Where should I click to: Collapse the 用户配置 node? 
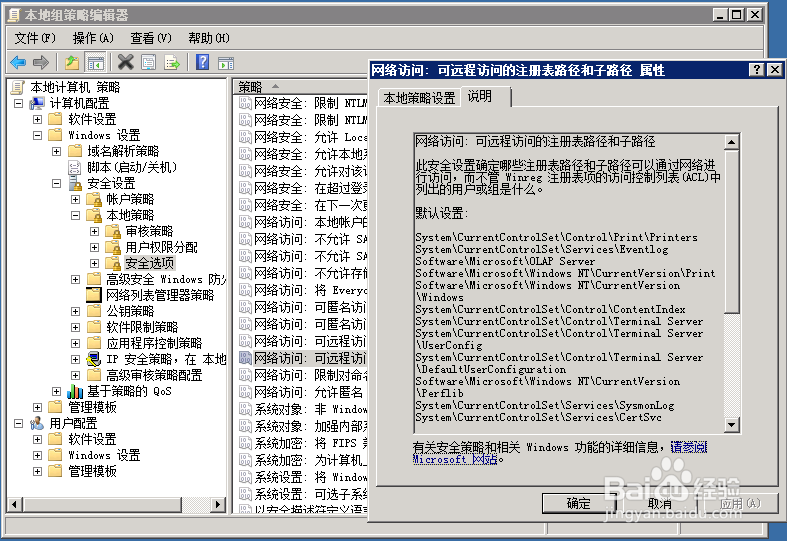tap(19, 424)
